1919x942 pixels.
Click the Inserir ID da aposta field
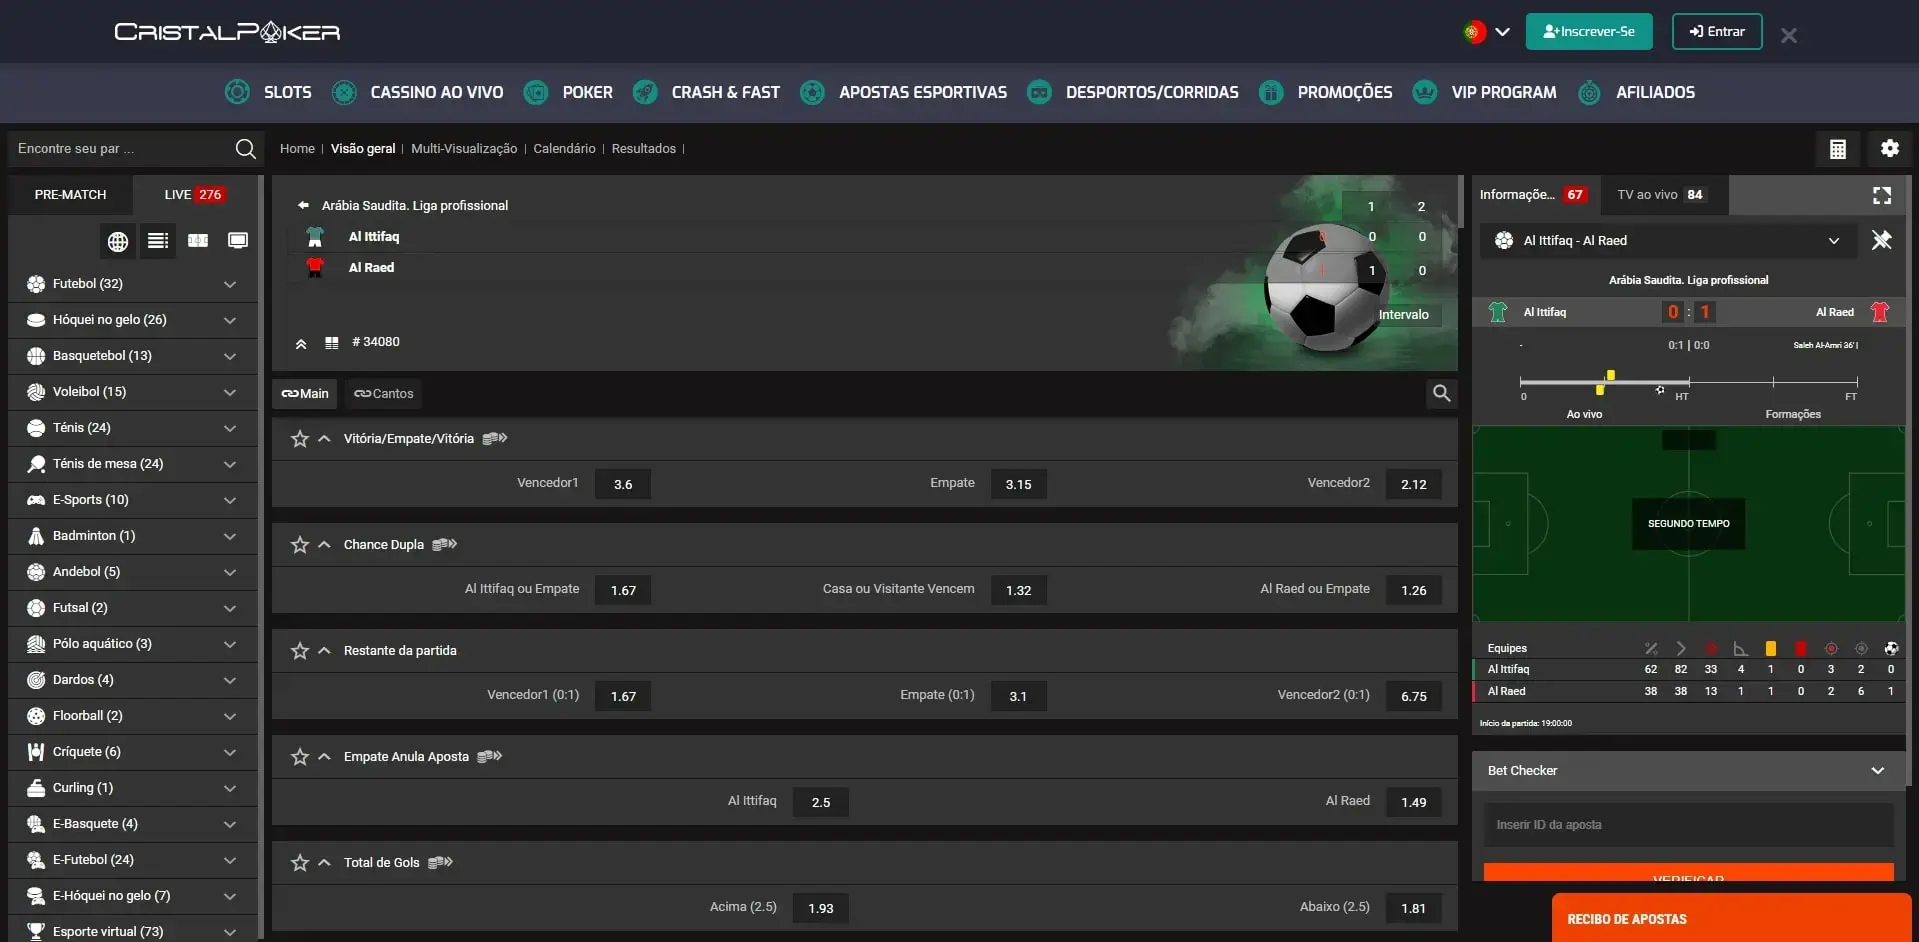click(1687, 824)
